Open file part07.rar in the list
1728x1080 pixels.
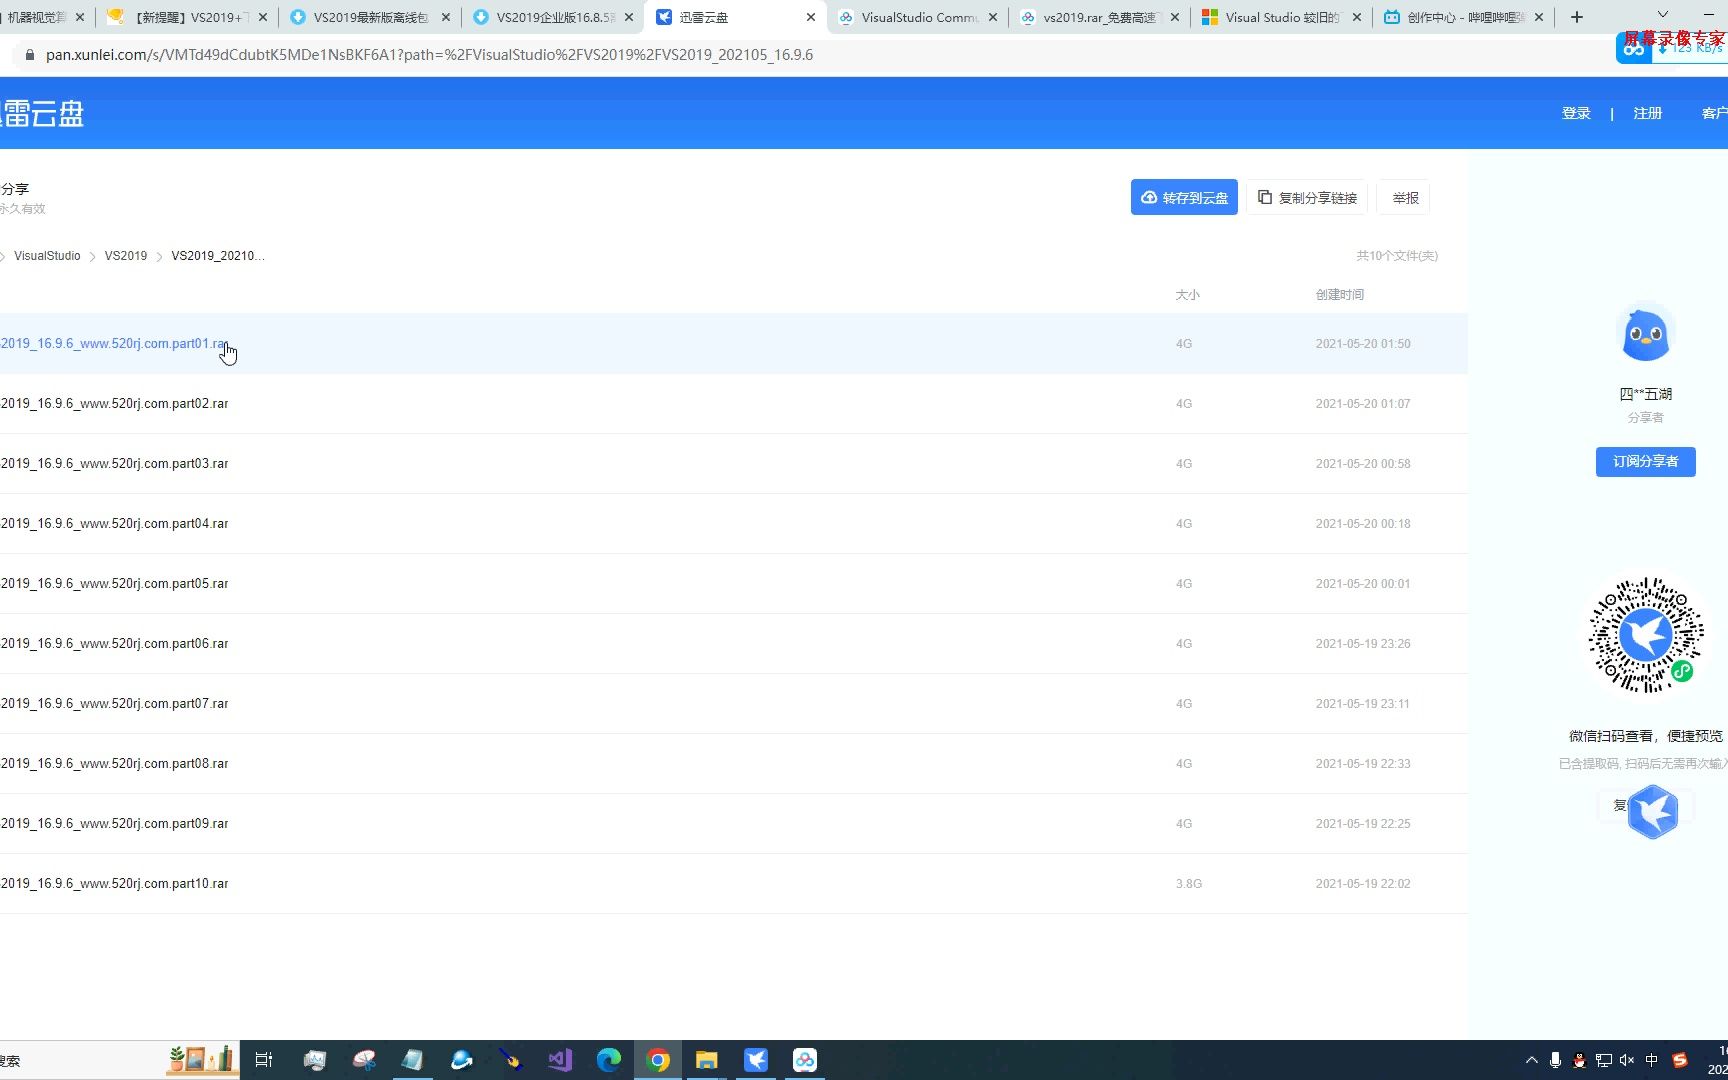114,703
